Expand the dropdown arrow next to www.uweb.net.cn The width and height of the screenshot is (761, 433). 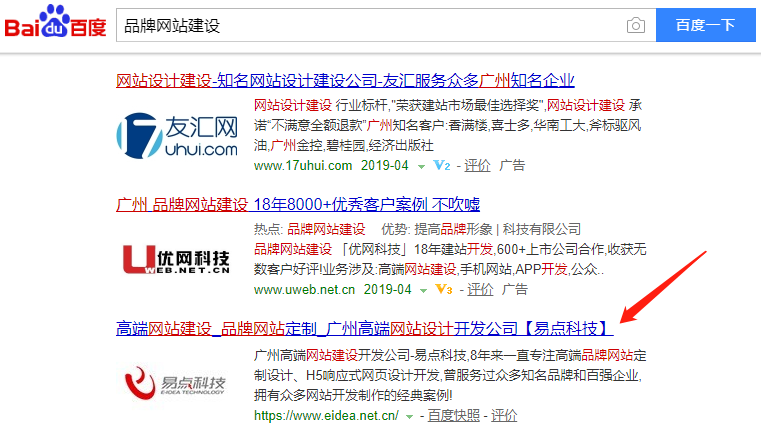423,291
